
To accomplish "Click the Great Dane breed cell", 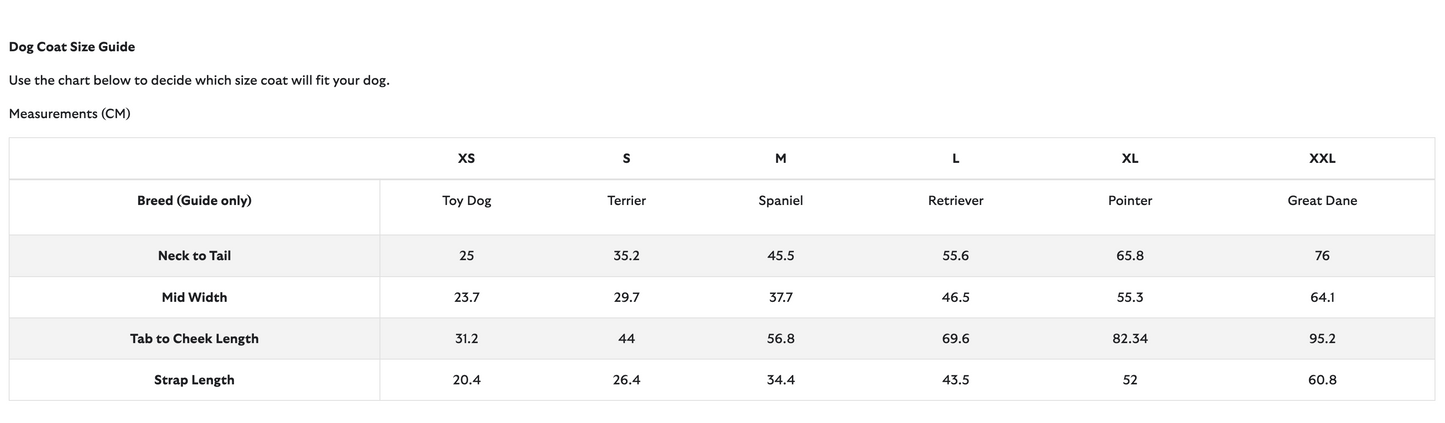I will (x=1322, y=201).
